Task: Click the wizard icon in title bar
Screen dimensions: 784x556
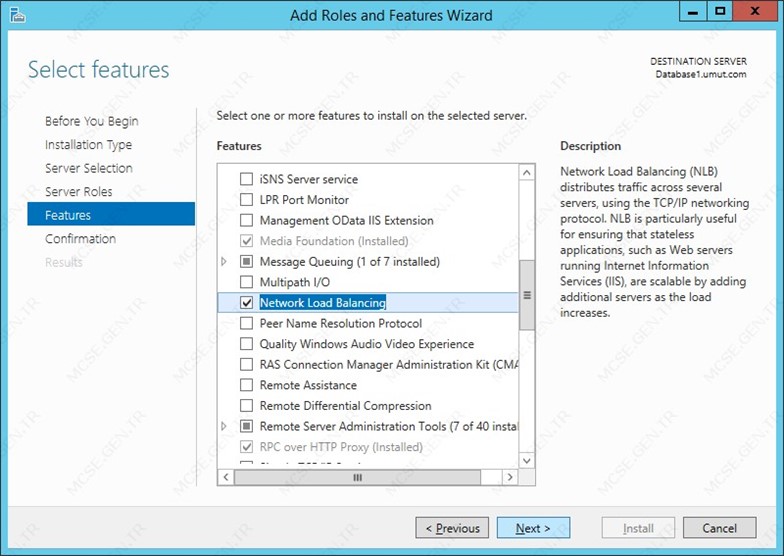Action: pos(18,14)
